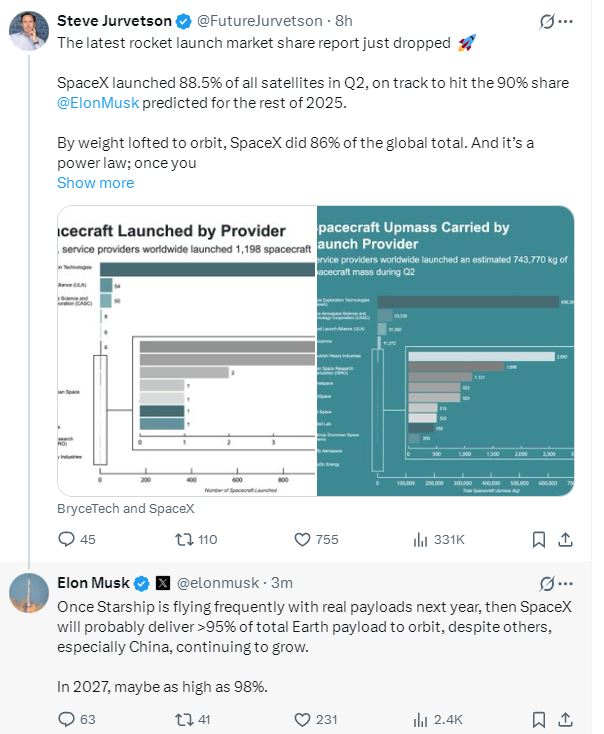Open more options menu on Jurvetson's post
The height and width of the screenshot is (734, 604).
click(x=571, y=20)
